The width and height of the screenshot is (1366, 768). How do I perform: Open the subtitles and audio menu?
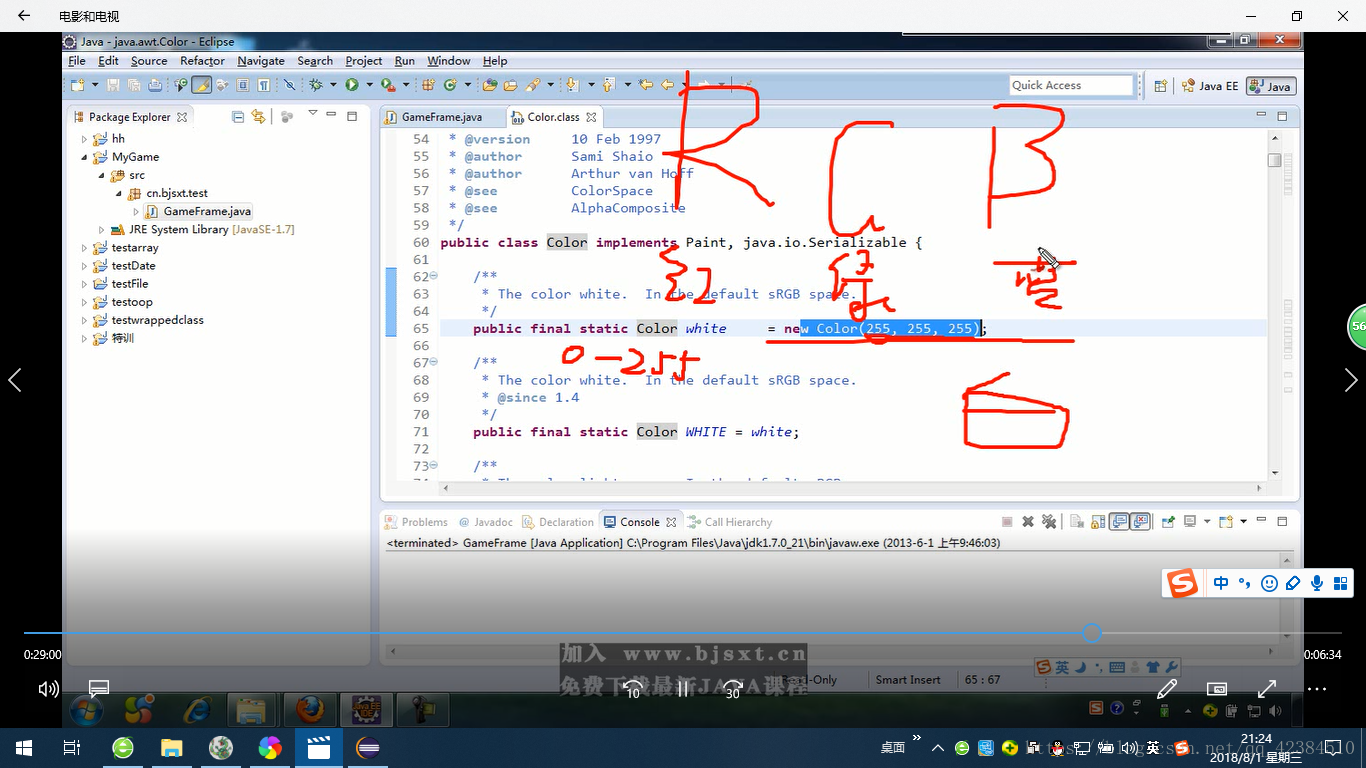coord(98,689)
